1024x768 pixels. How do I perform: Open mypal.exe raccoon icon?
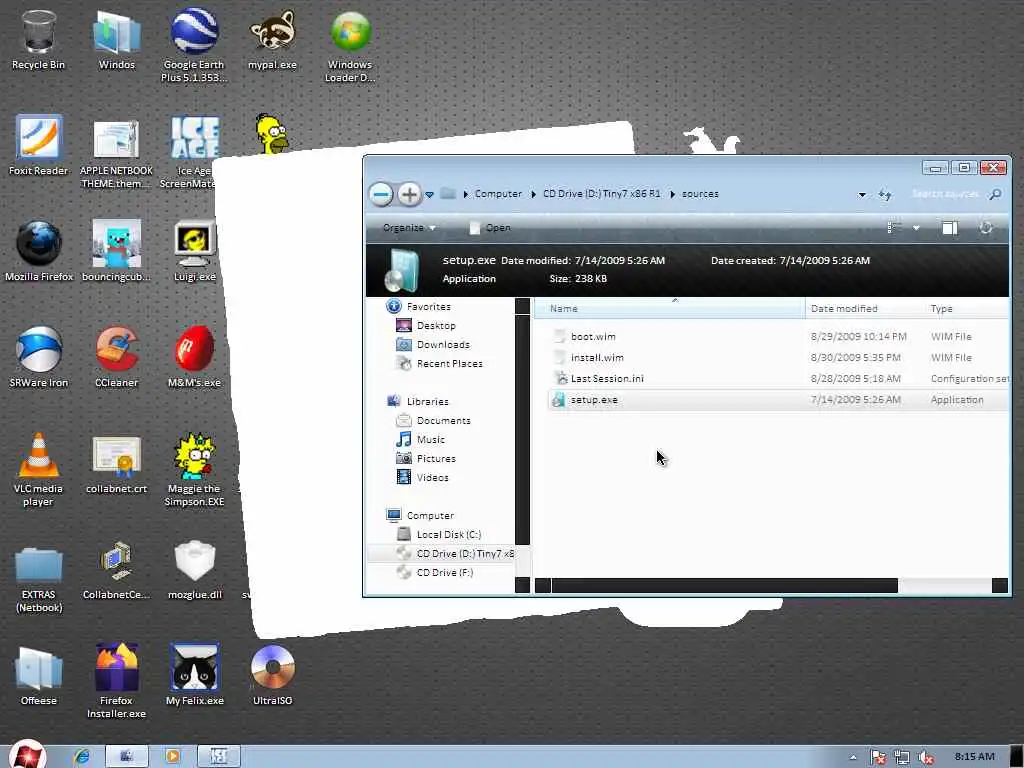[x=272, y=39]
